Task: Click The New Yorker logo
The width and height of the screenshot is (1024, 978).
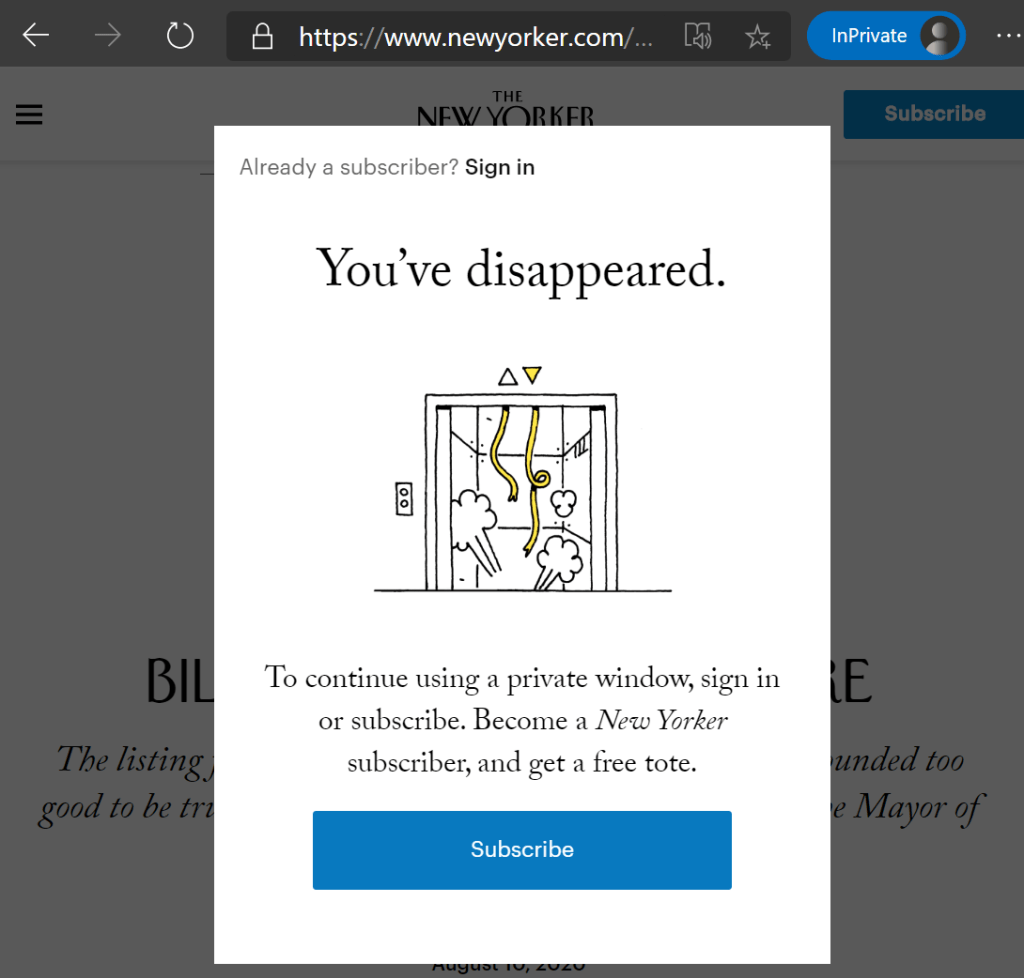Action: click(505, 110)
